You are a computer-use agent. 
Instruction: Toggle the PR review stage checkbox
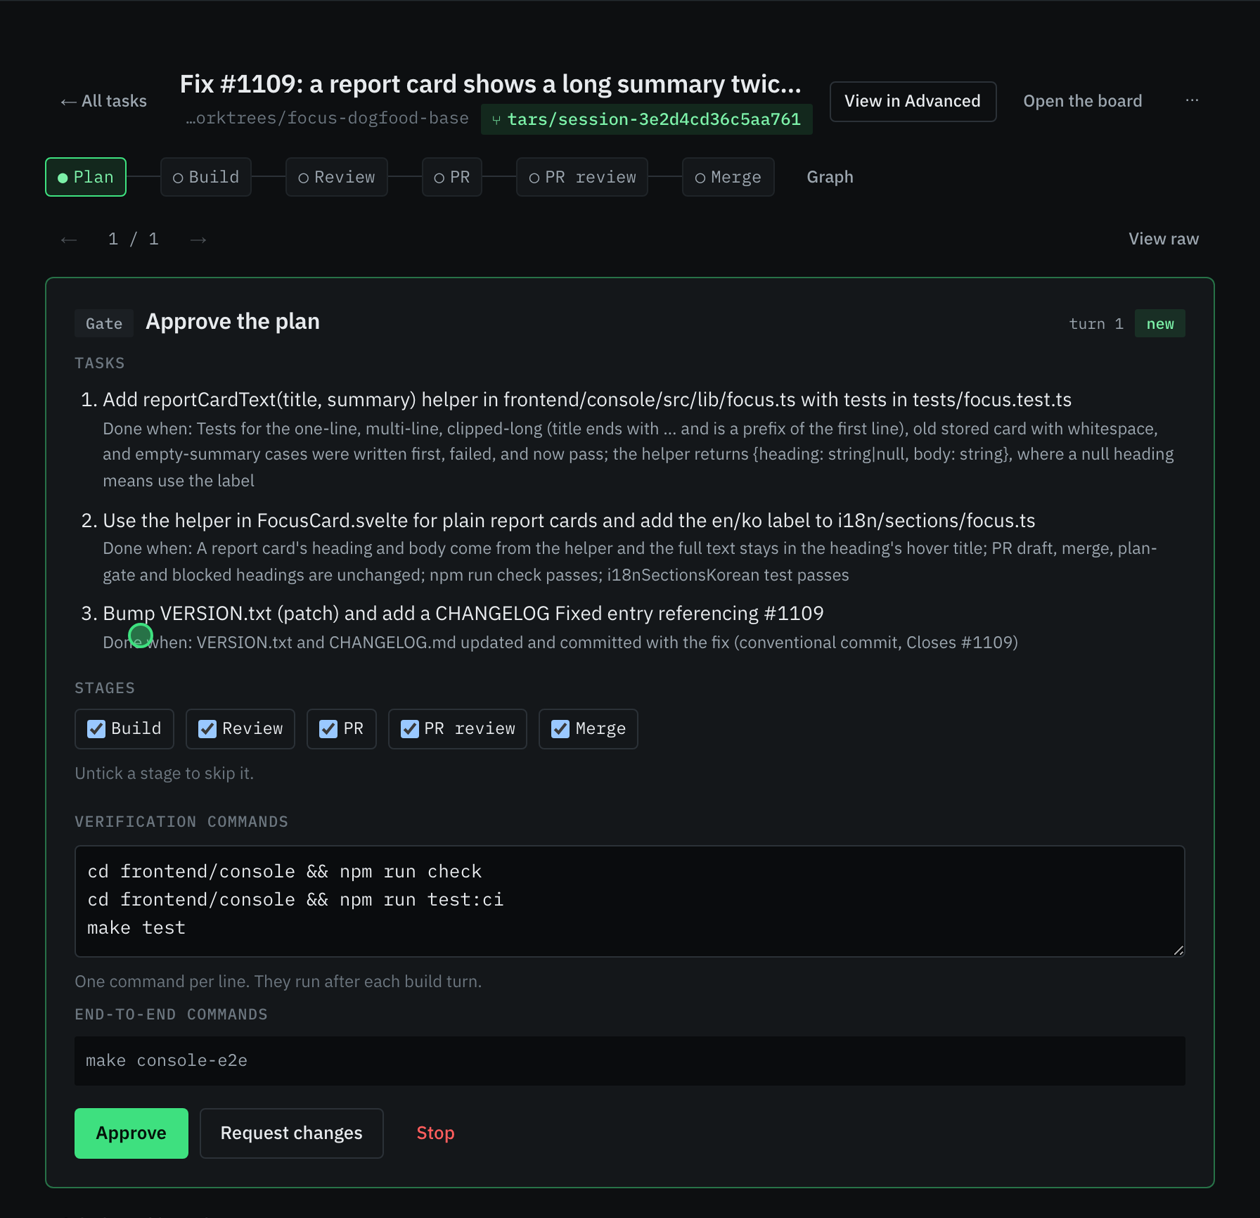pyautogui.click(x=410, y=729)
